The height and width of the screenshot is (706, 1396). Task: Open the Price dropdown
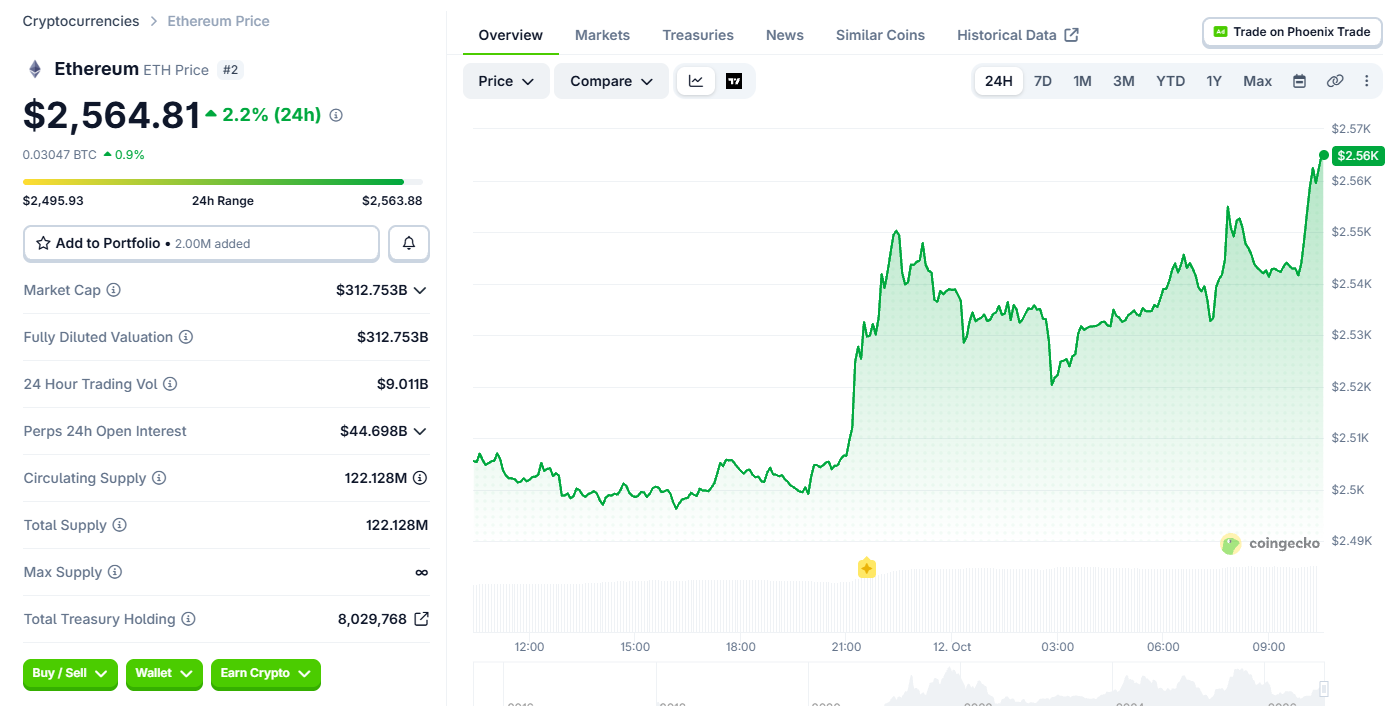[x=506, y=81]
